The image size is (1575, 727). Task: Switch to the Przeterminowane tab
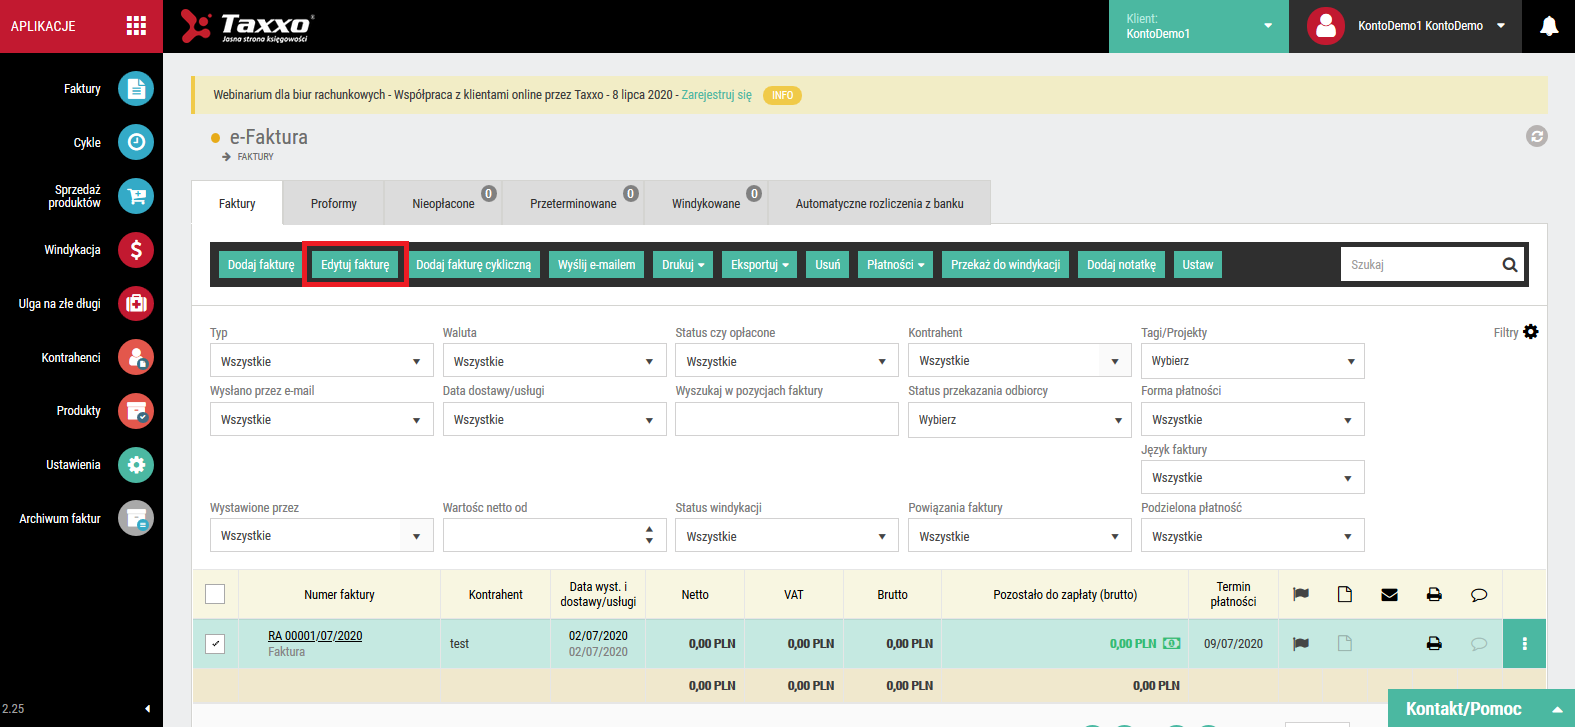click(x=573, y=203)
